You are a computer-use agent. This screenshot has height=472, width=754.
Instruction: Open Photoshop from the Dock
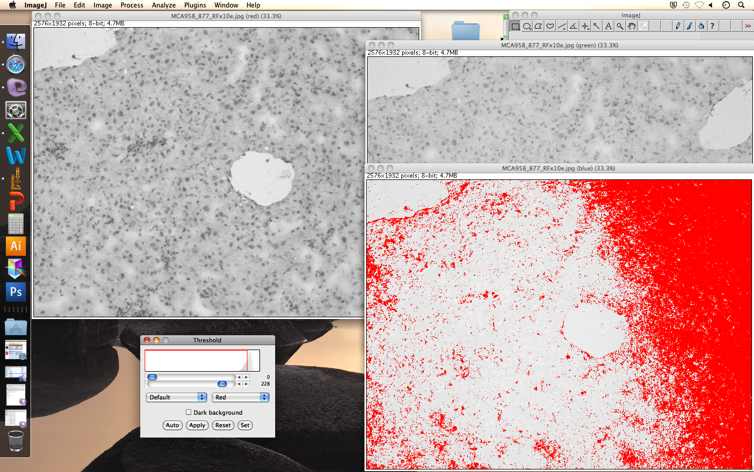(15, 292)
